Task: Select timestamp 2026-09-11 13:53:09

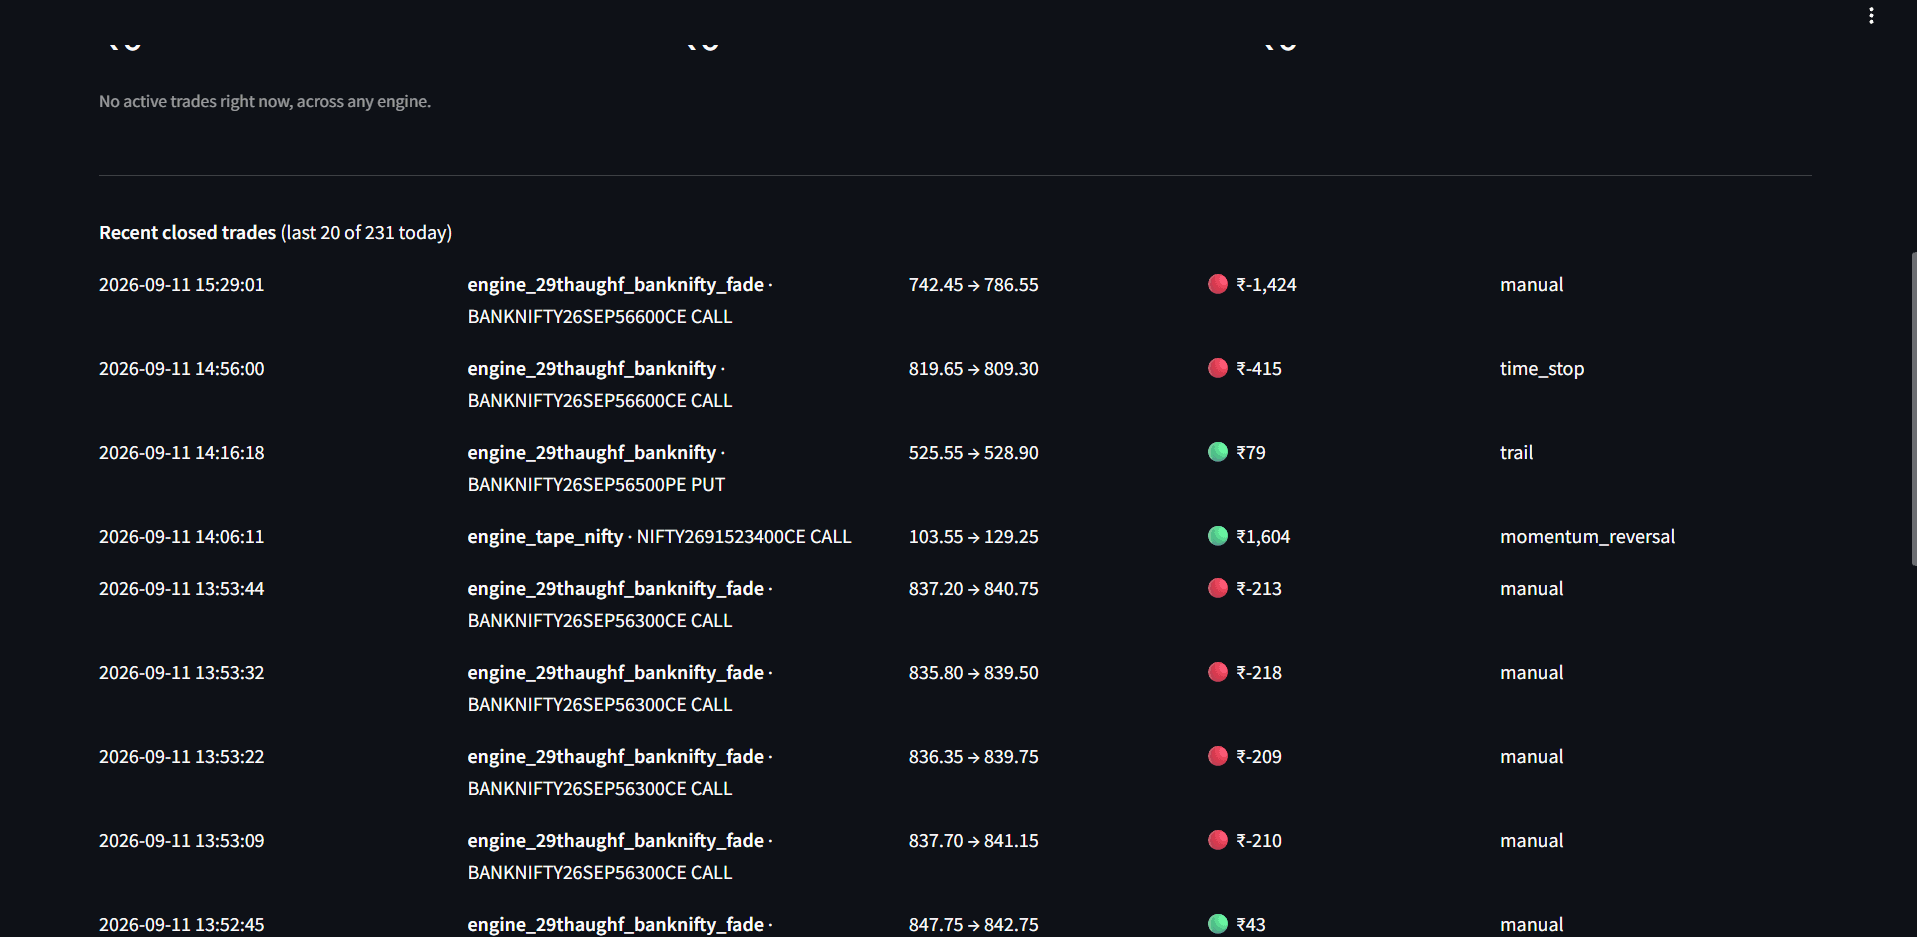Action: point(182,840)
